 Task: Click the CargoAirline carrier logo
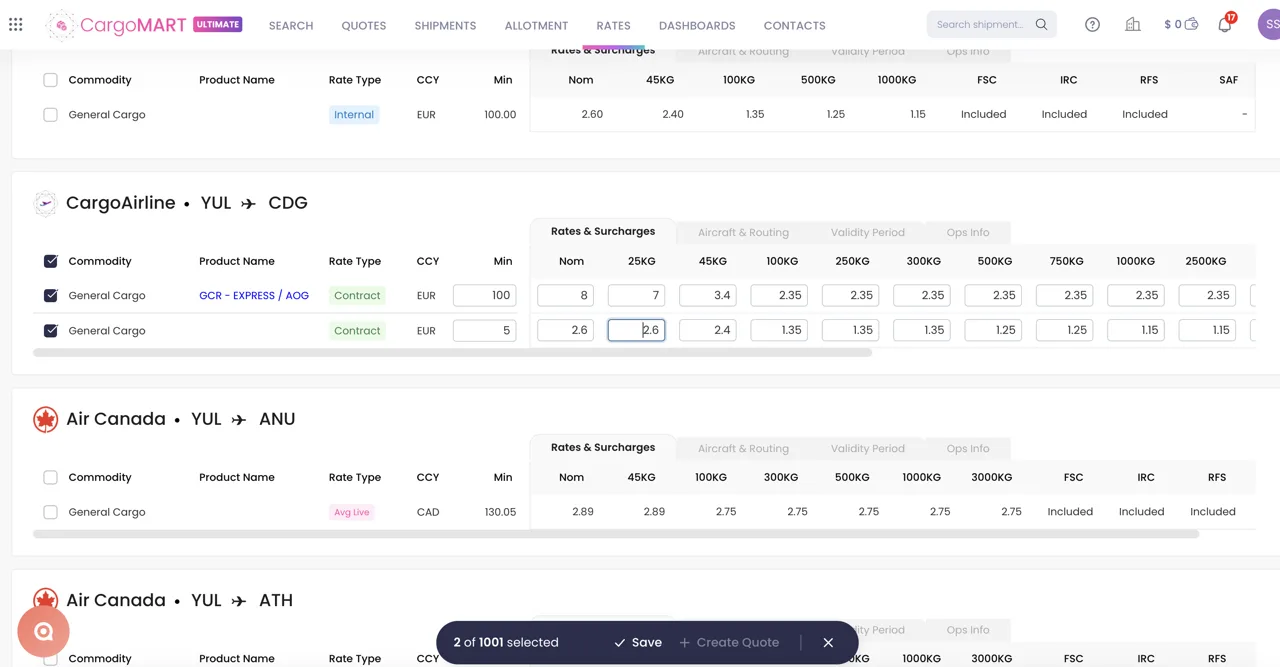[x=45, y=203]
